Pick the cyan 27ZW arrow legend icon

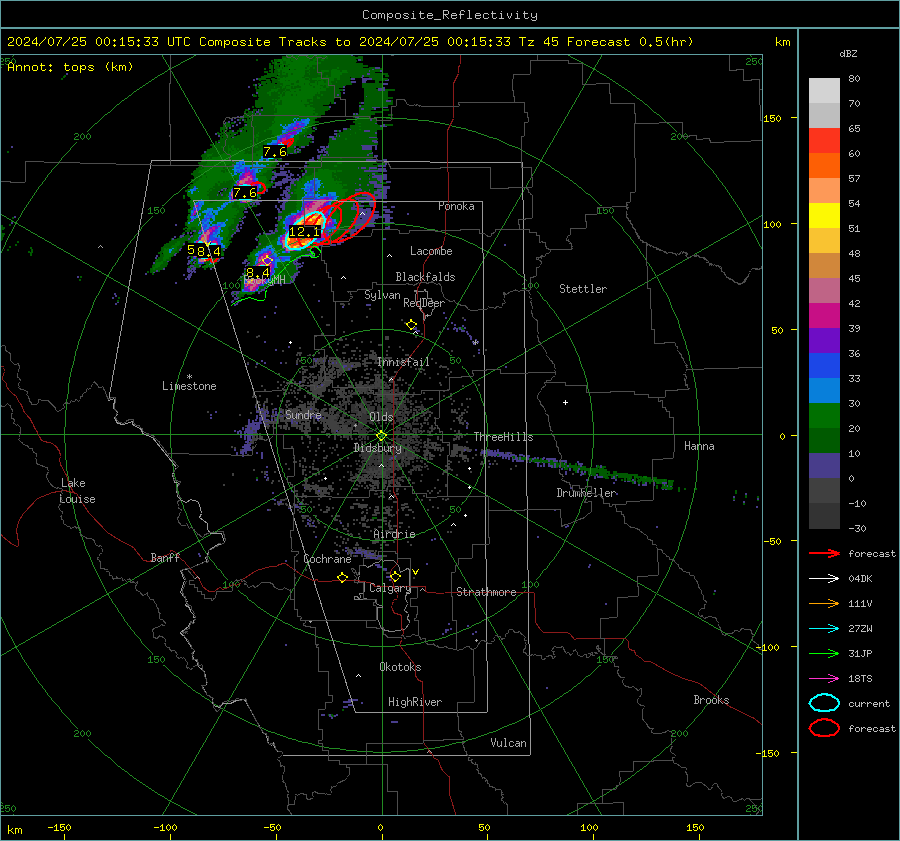pyautogui.click(x=824, y=628)
